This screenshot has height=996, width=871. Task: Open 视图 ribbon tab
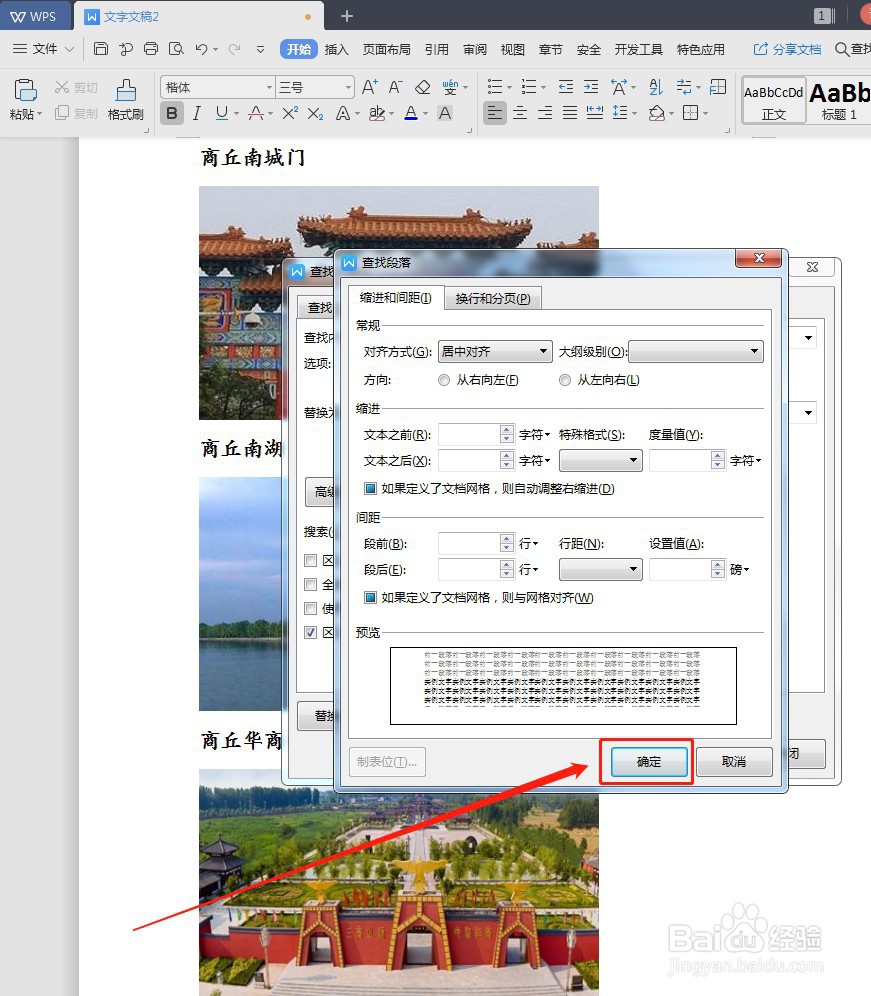(512, 50)
